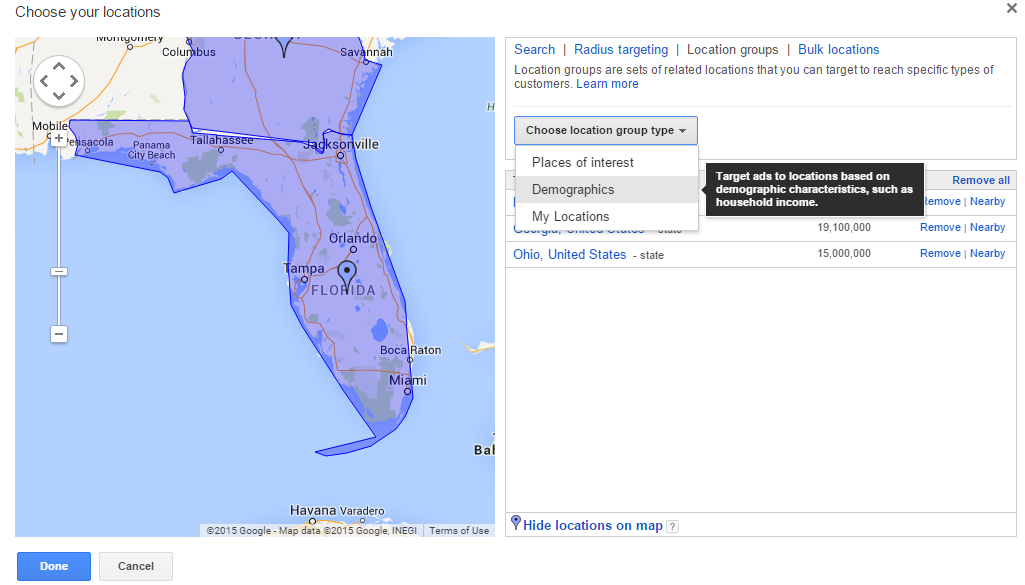
Task: Select the Location groups tab
Action: point(732,50)
